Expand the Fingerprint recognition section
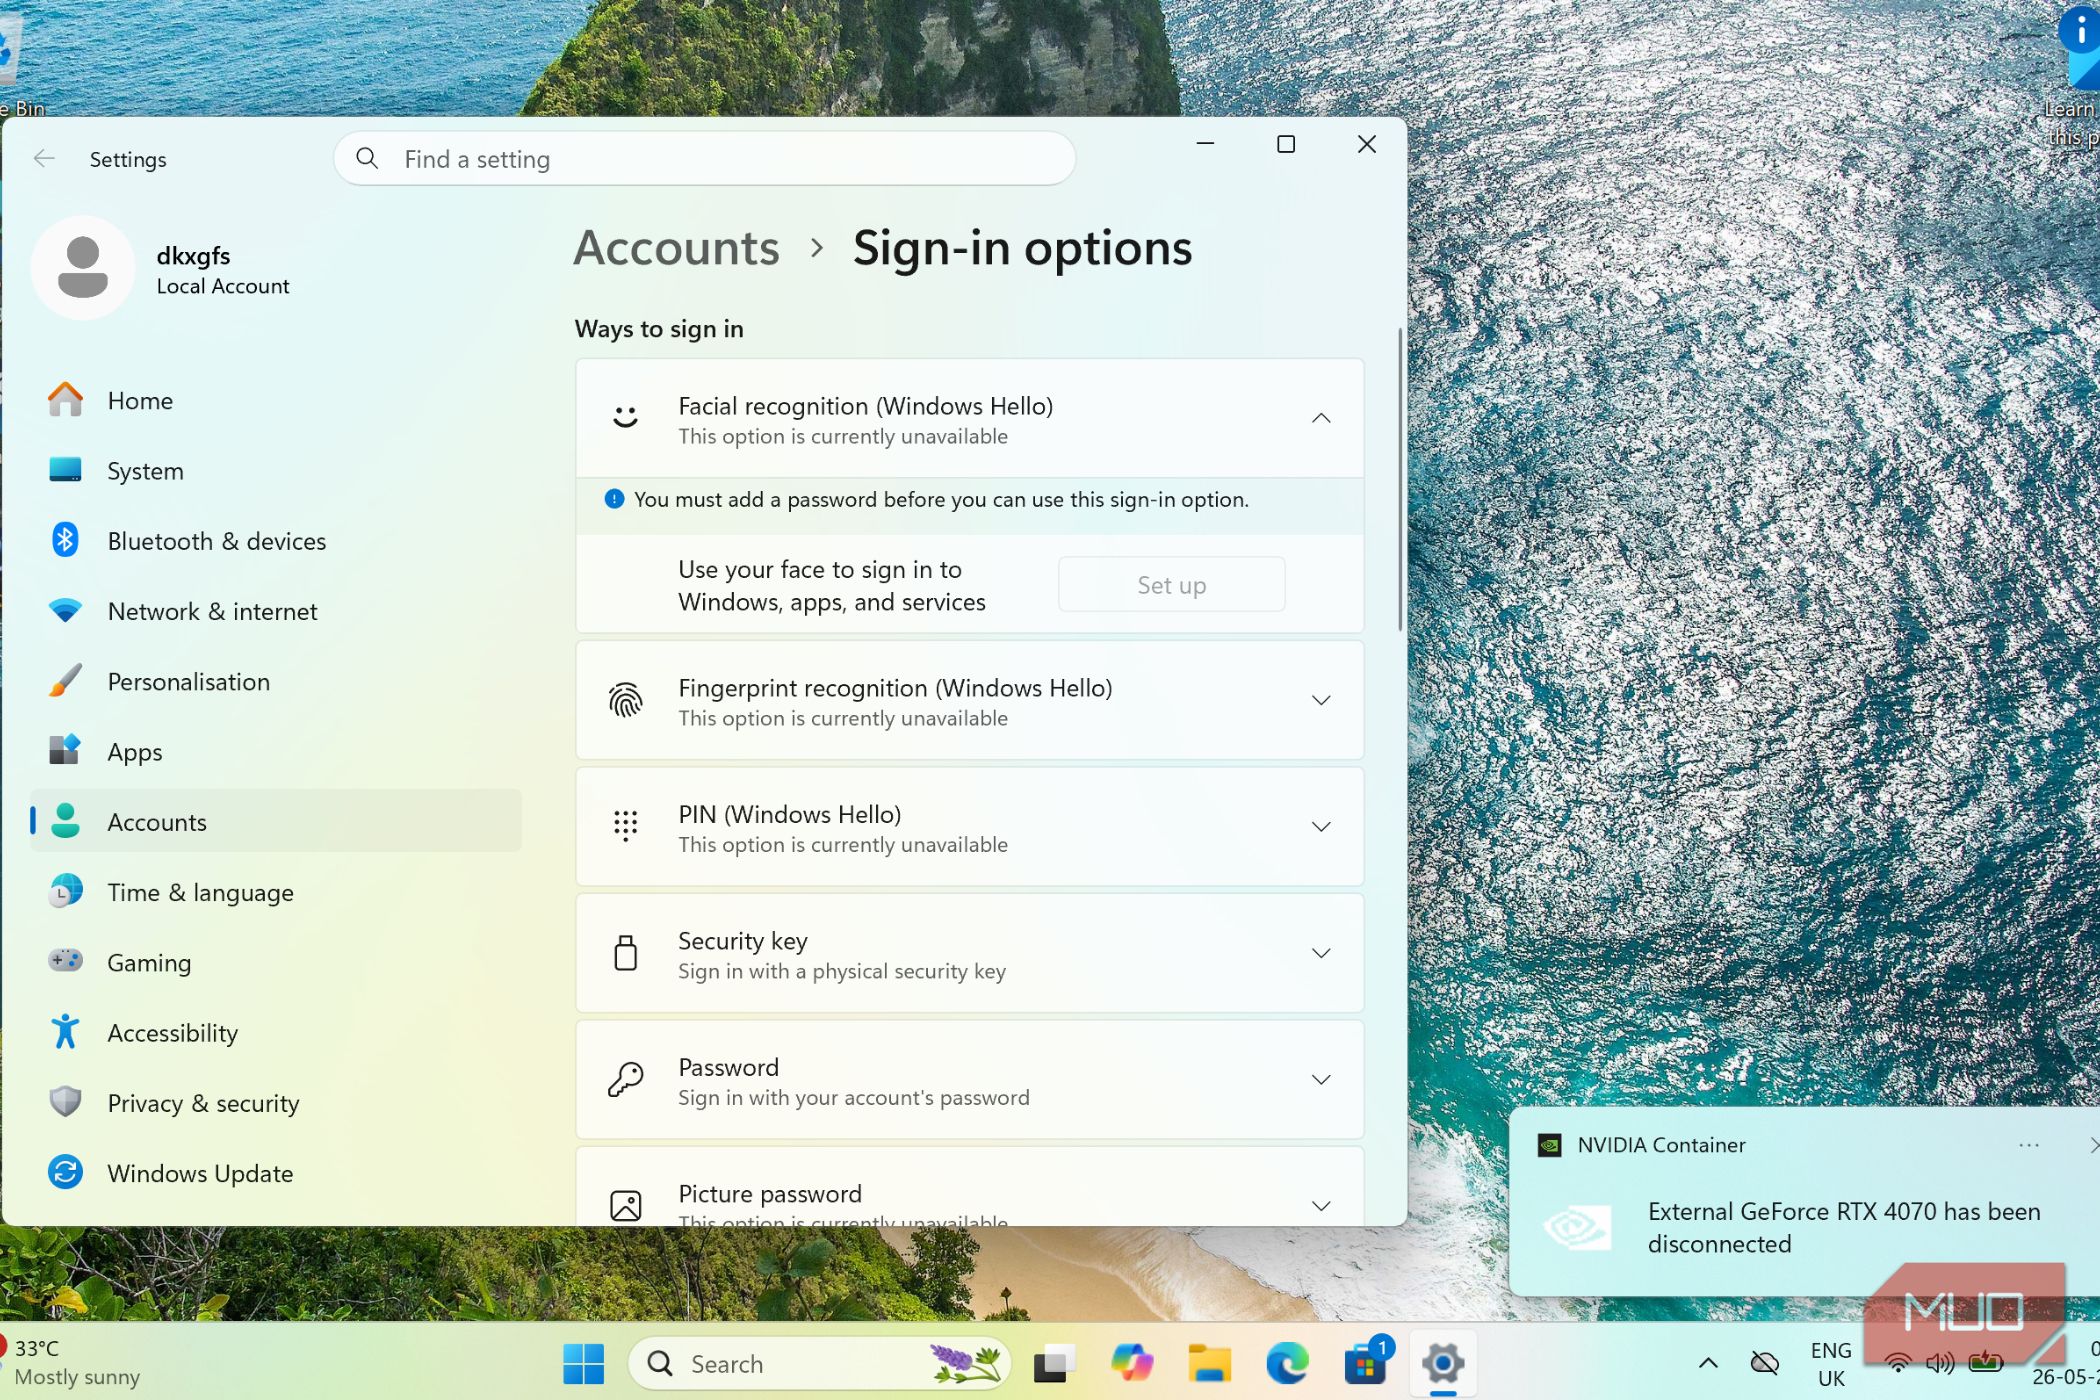 (x=1321, y=701)
